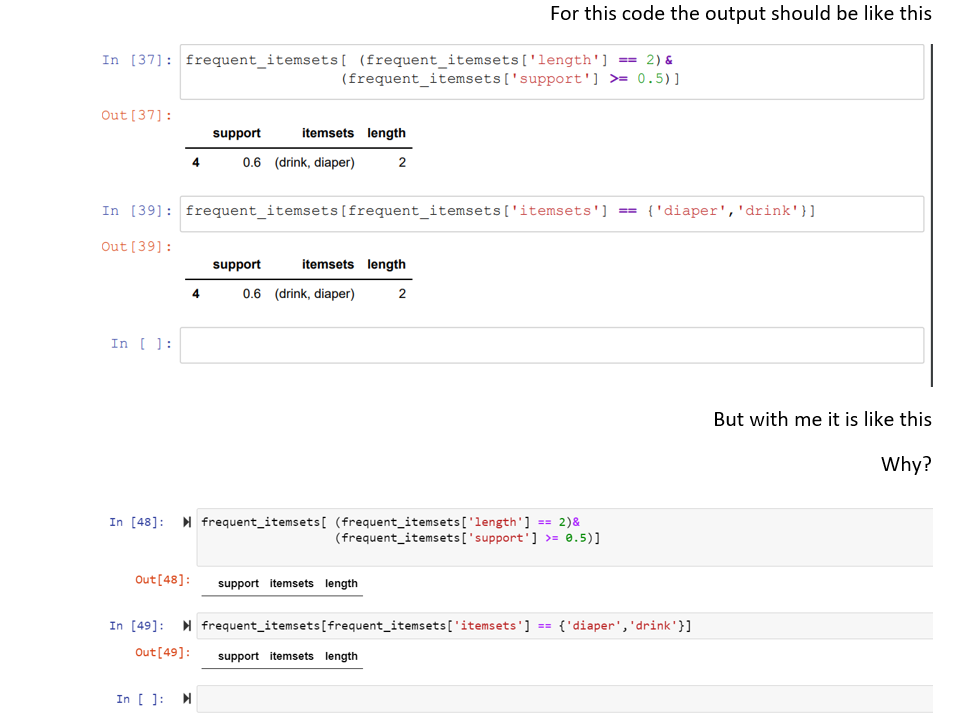
Task: Click the 'itemsets' header in Out[39] table
Action: [x=328, y=265]
